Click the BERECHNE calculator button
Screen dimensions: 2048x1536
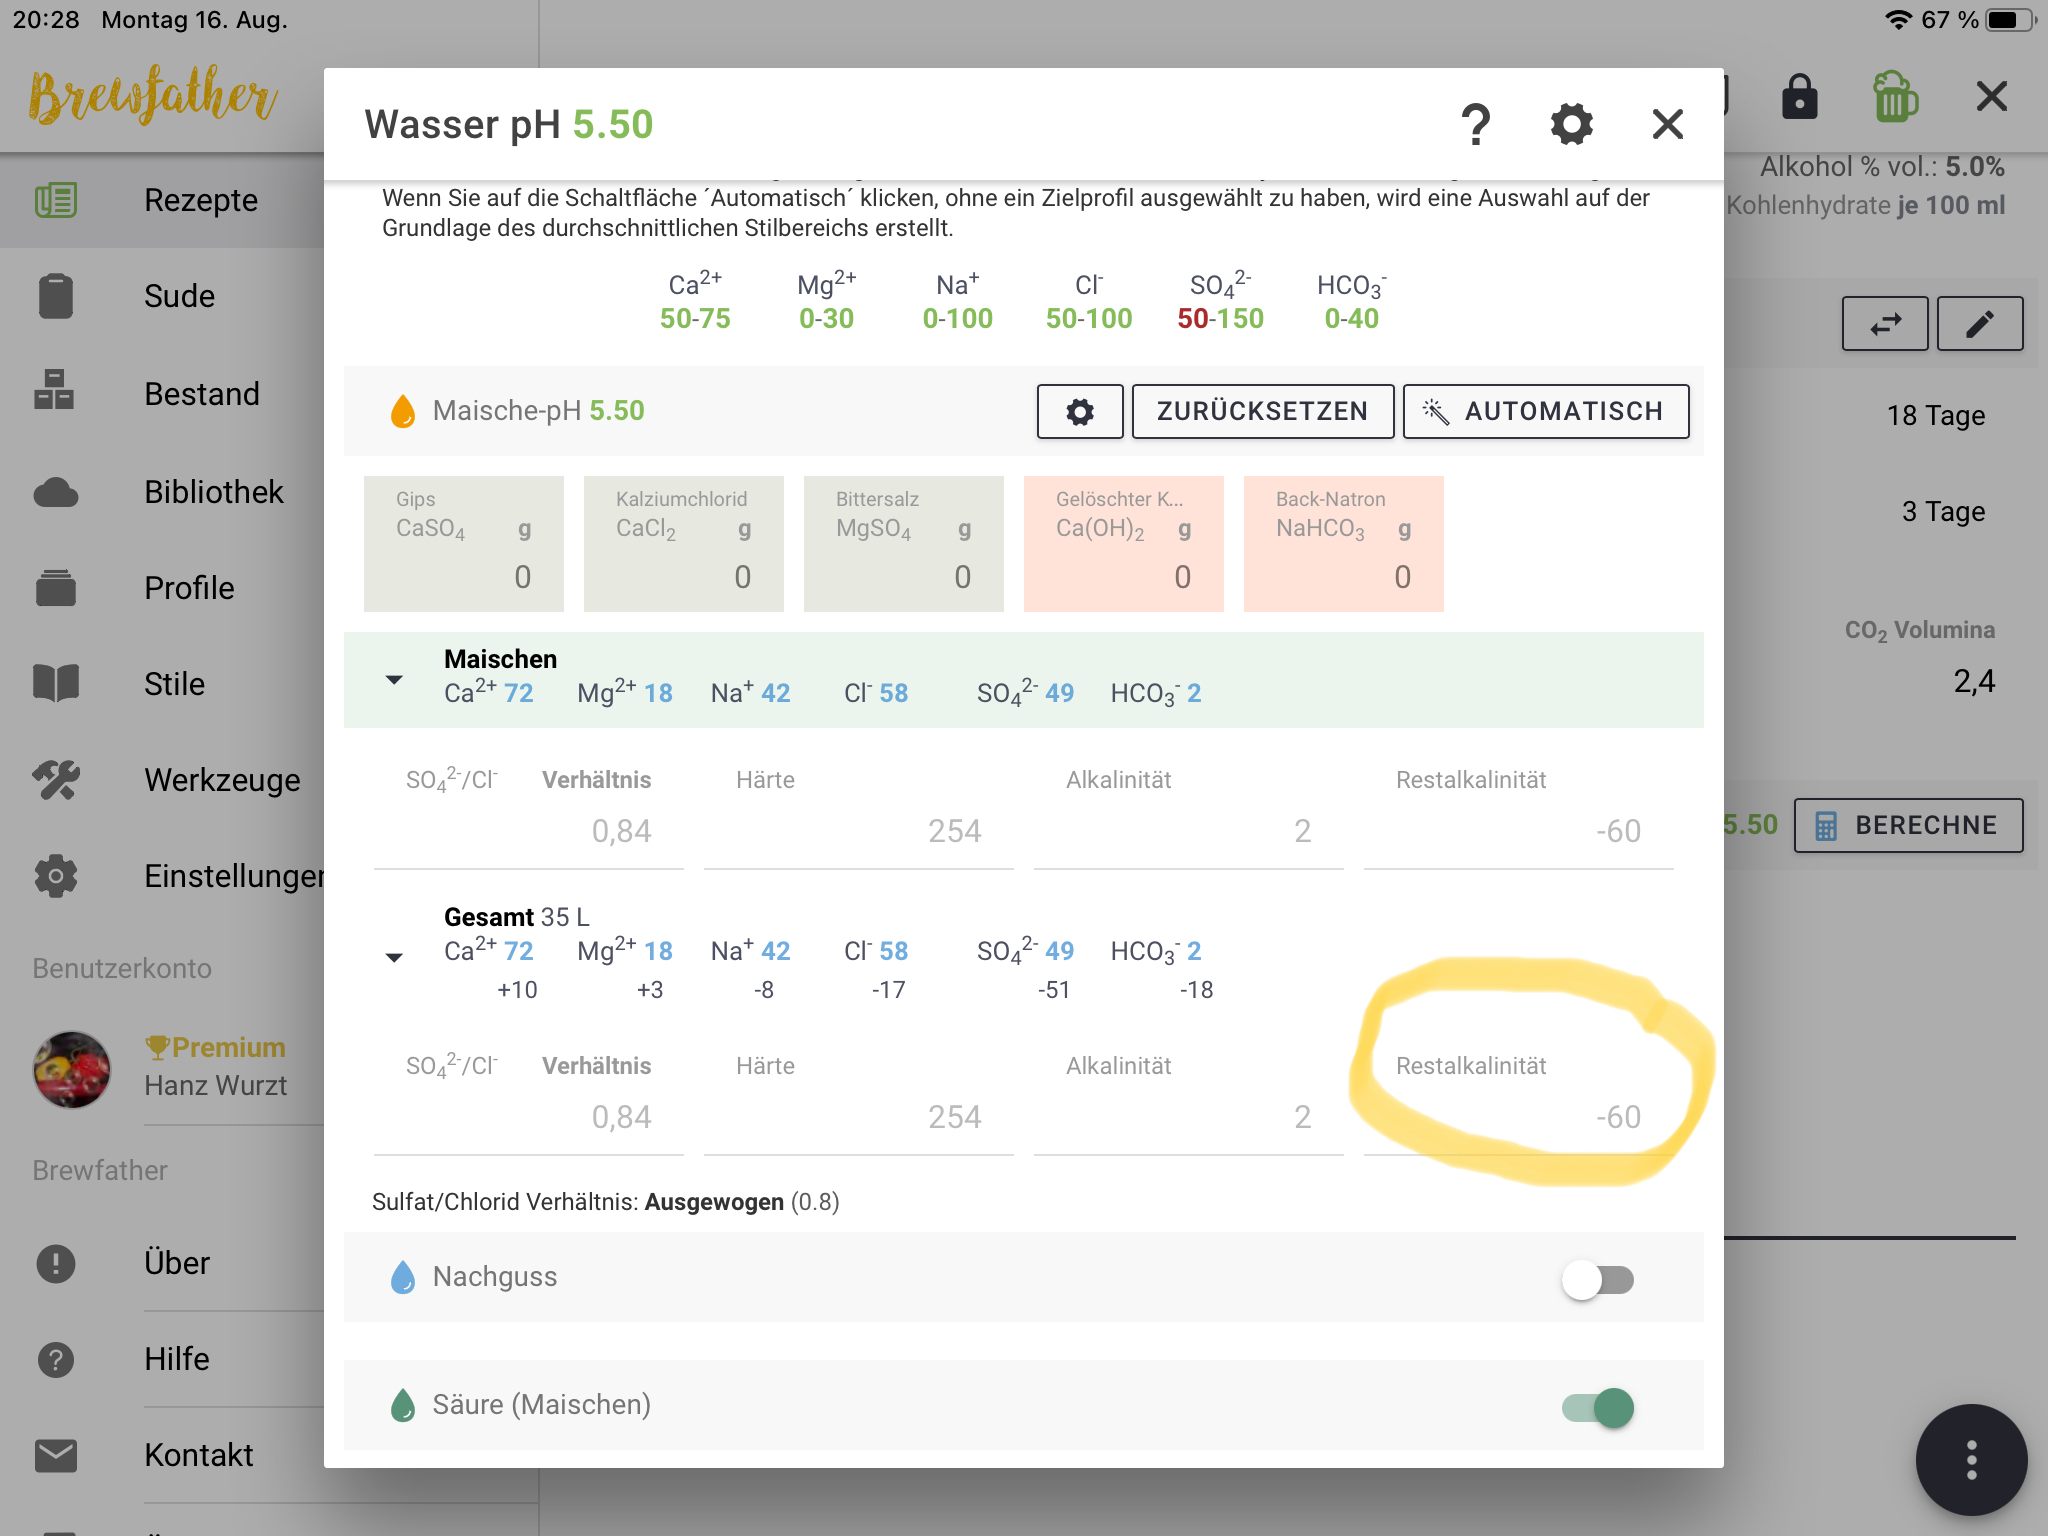(x=1907, y=825)
